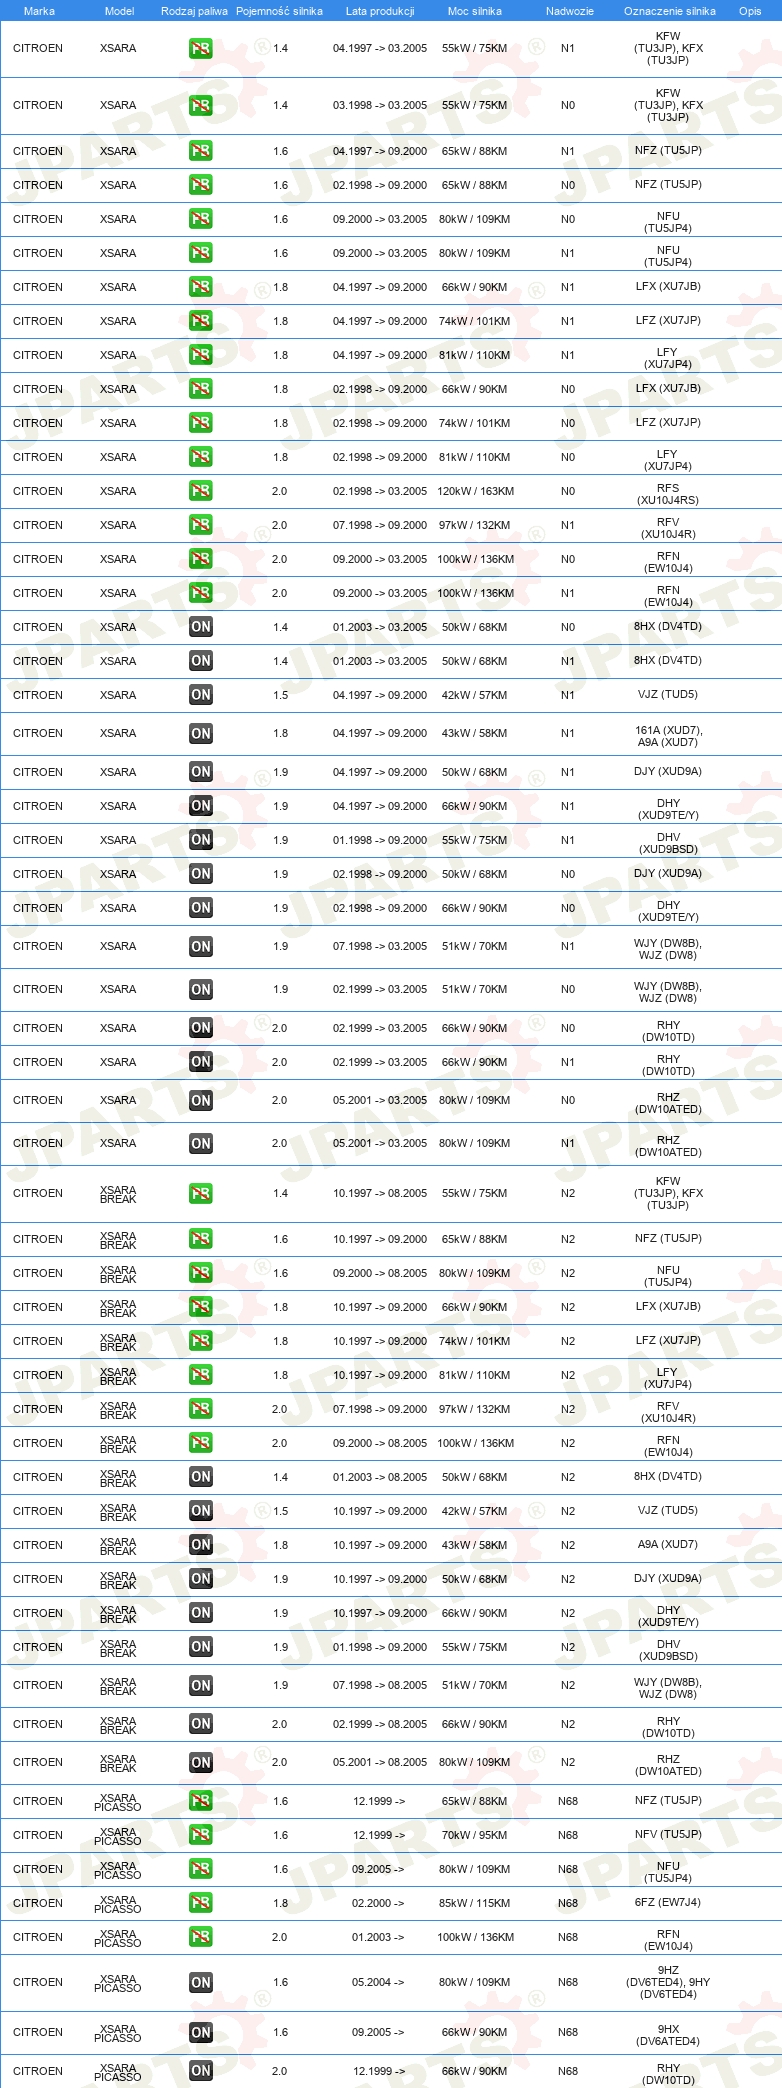Viewport: 782px width, 2088px height.
Task: Click the PB icon in the Xsara 97kW / 132KM N1 row
Action: click(x=201, y=525)
